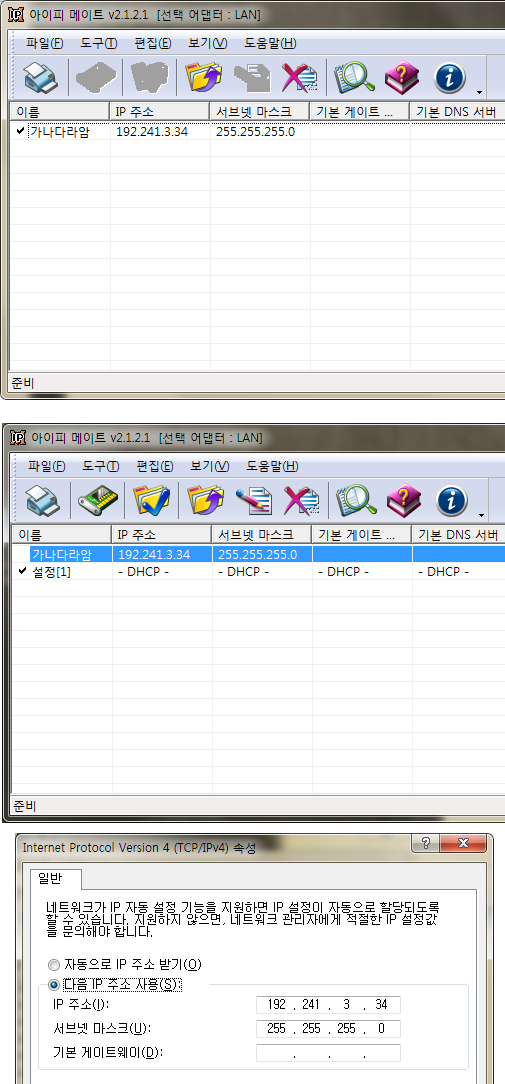Click the 기본 게이트웨이 input field
This screenshot has height=1084, width=505.
[x=328, y=1053]
